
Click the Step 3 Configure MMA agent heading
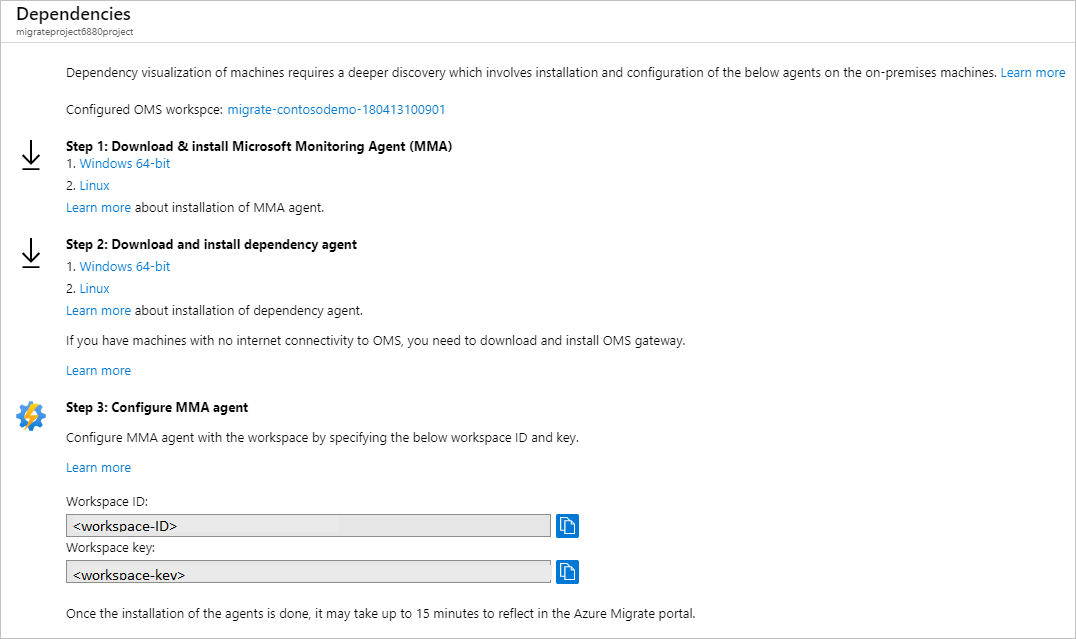pos(157,408)
